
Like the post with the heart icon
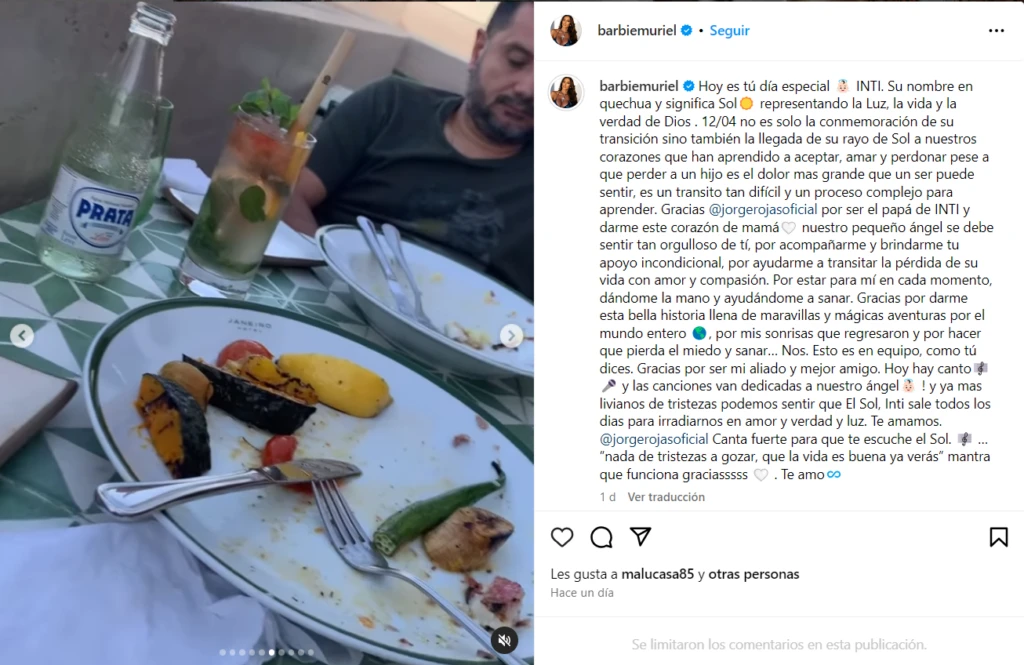562,537
